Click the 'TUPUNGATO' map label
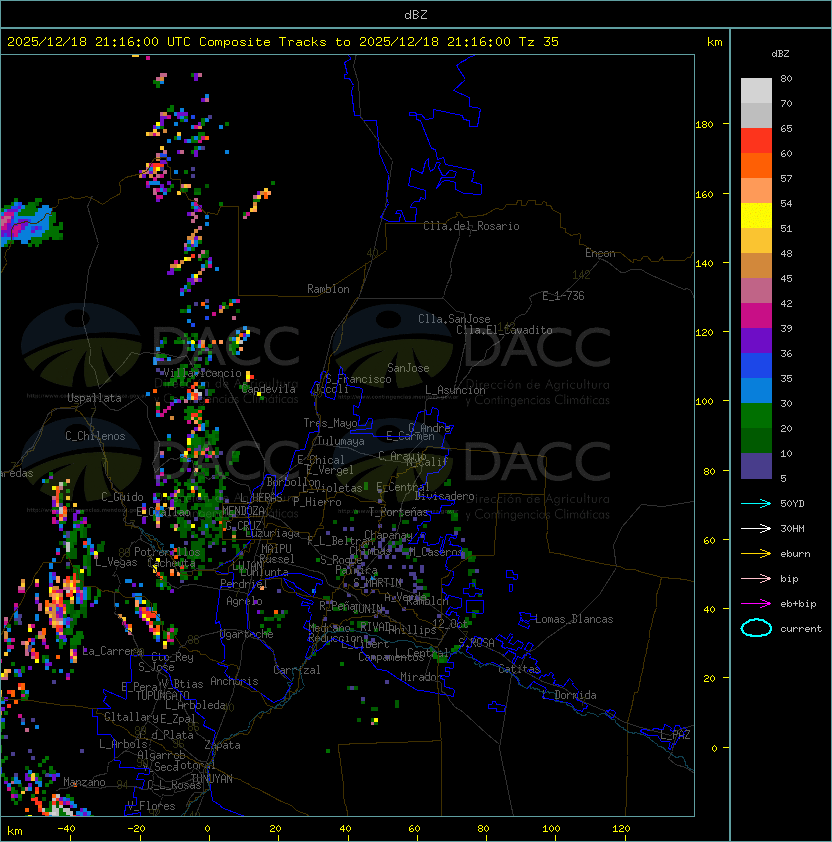This screenshot has height=842, width=832. point(162,696)
